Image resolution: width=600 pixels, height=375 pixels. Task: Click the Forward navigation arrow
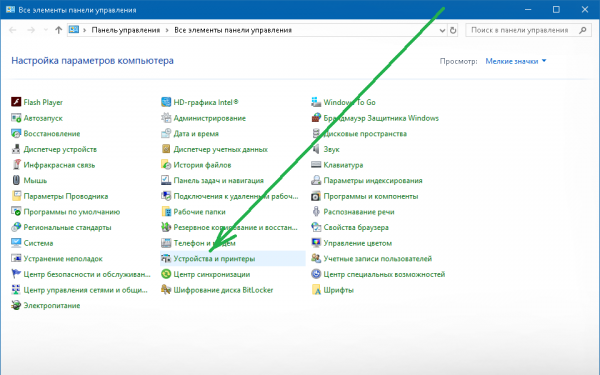click(x=31, y=30)
